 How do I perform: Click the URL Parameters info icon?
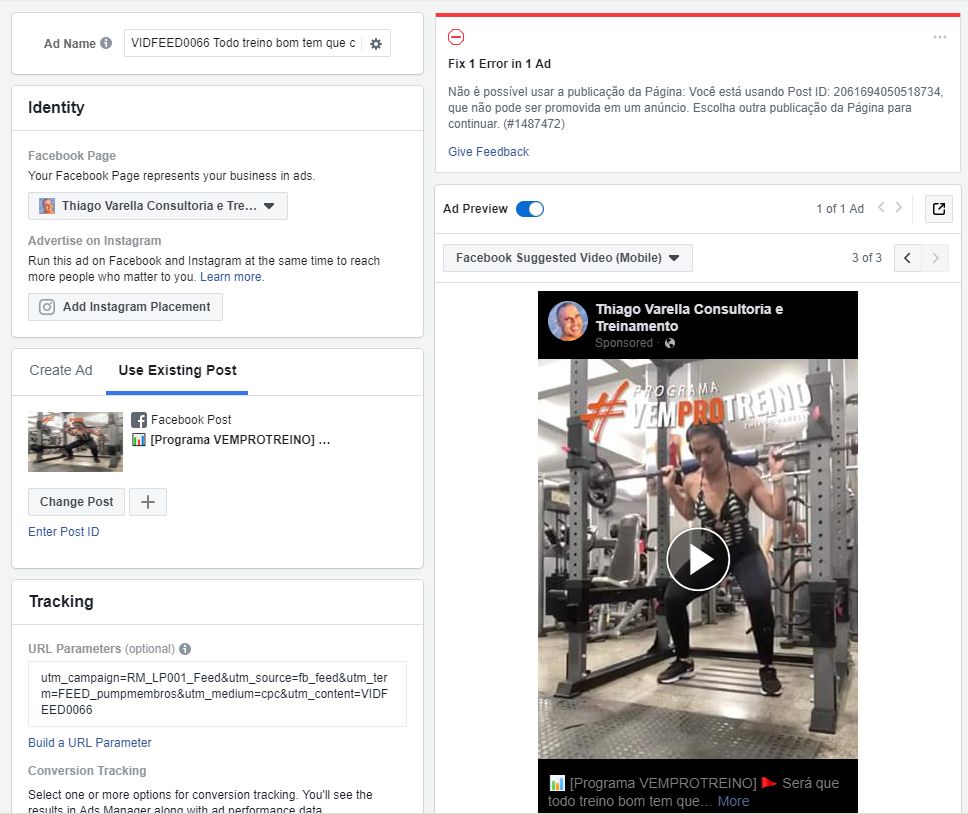pyautogui.click(x=185, y=649)
